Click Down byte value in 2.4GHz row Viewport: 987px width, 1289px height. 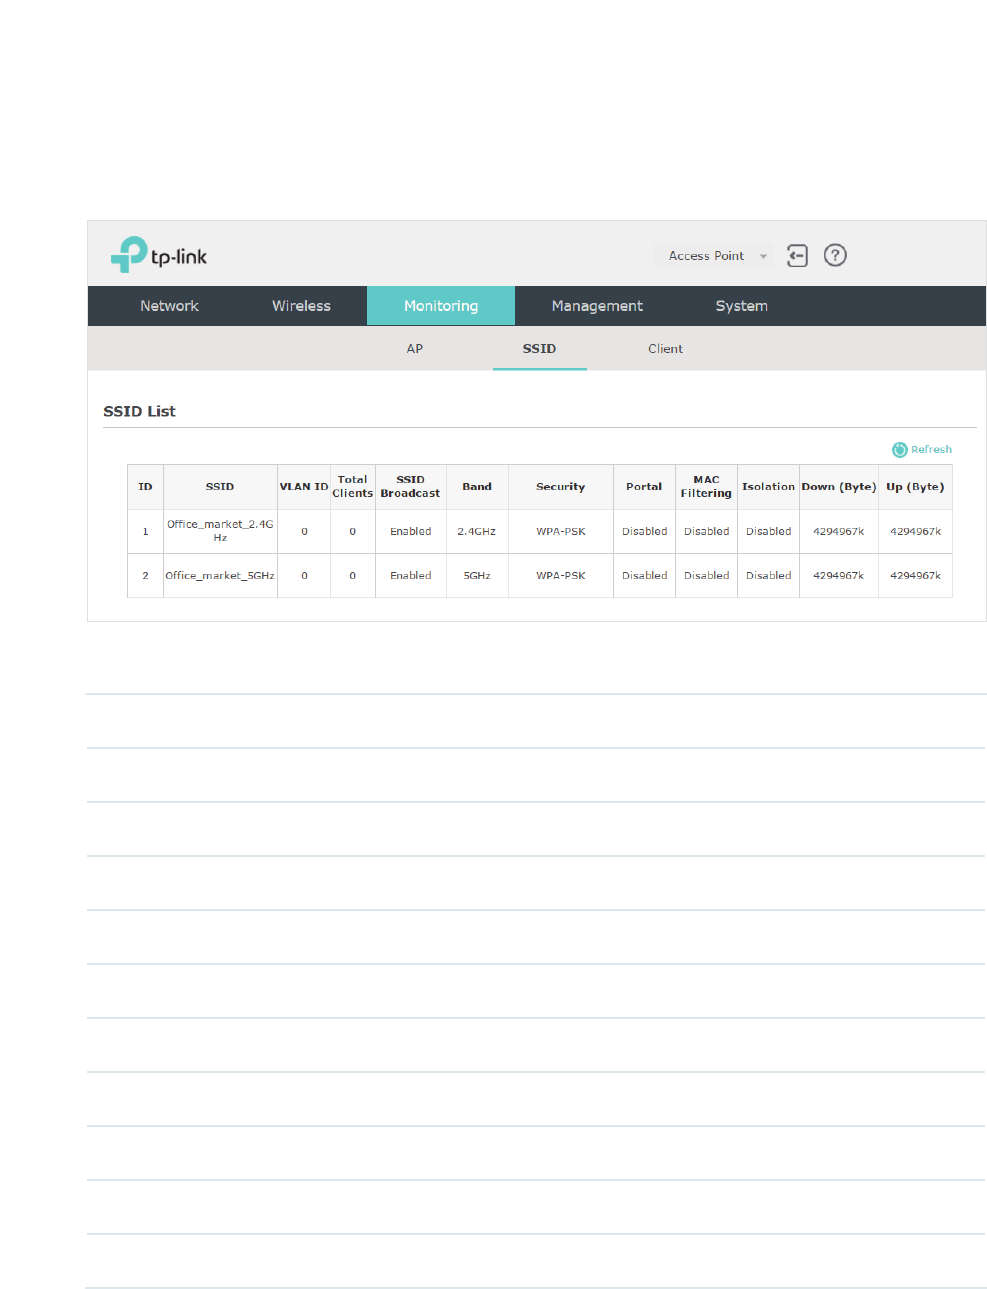[x=839, y=532]
